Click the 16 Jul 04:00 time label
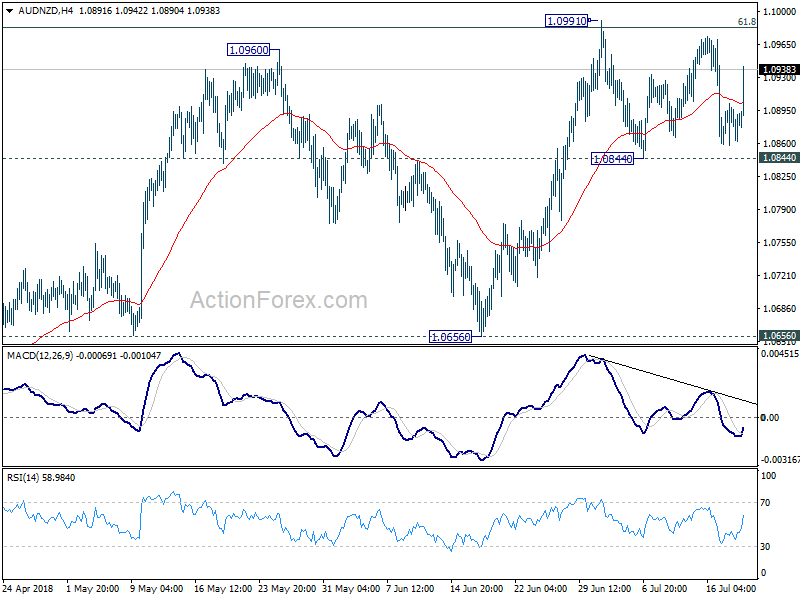This screenshot has height=600, width=800. pyautogui.click(x=731, y=588)
